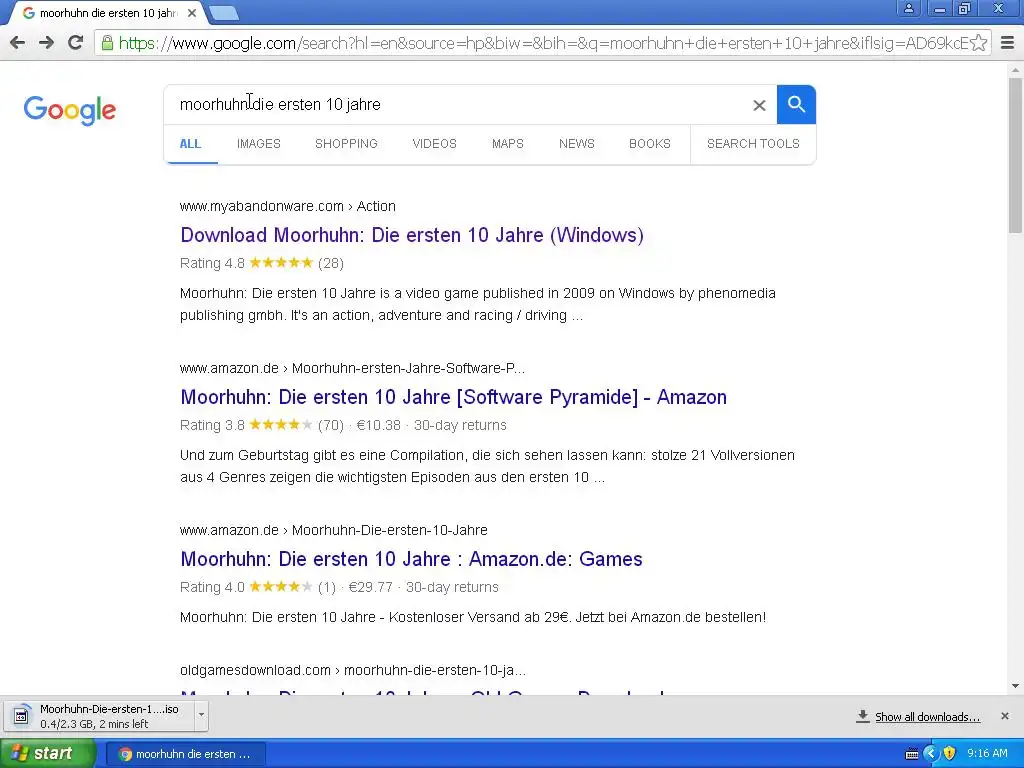
Task: Click the Rating 4.8 stars
Action: tap(281, 263)
